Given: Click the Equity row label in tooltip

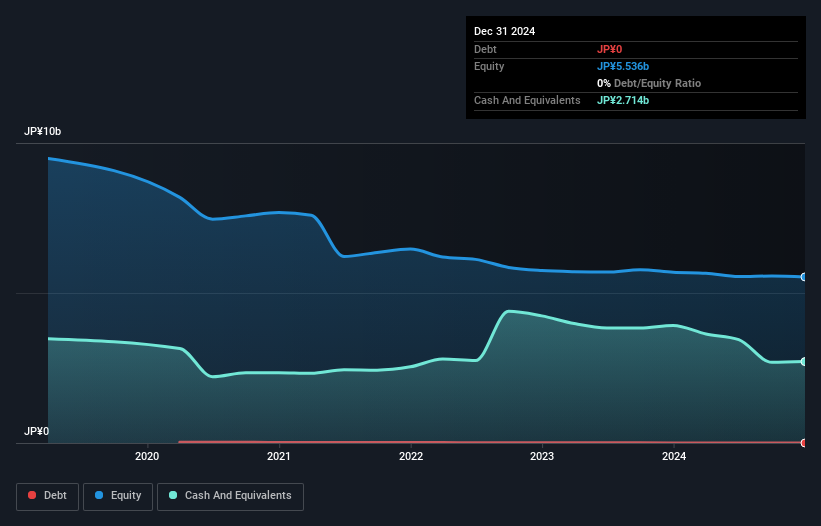Looking at the screenshot, I should coord(489,66).
